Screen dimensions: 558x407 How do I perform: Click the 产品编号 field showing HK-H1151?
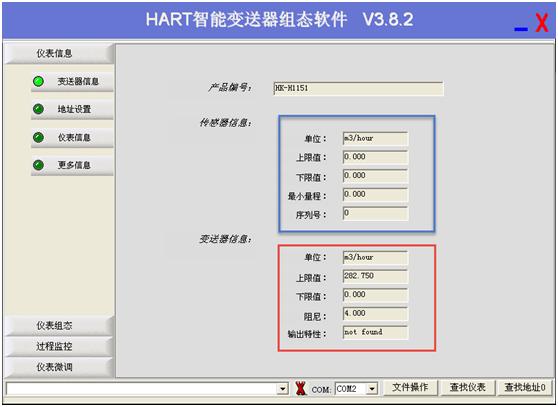click(x=358, y=88)
